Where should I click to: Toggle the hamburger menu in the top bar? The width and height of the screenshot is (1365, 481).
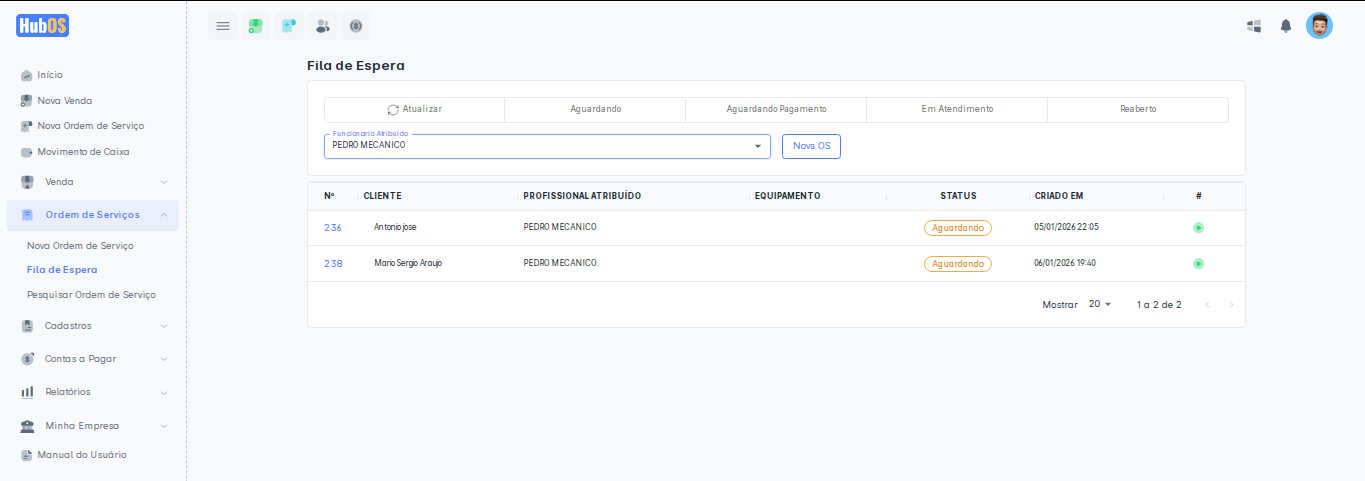pyautogui.click(x=223, y=26)
